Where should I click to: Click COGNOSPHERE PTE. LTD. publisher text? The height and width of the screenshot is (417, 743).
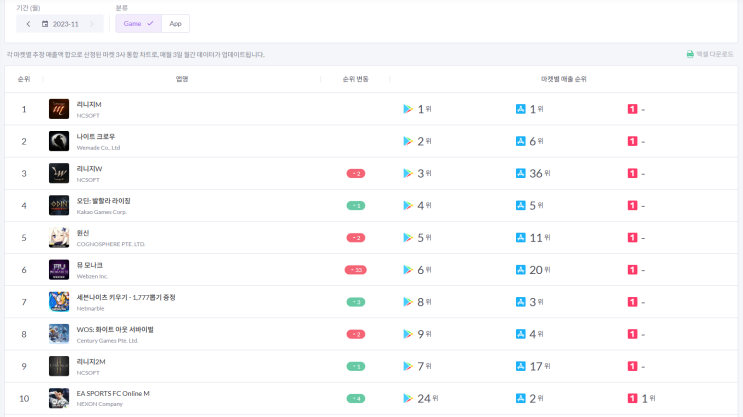(x=111, y=244)
